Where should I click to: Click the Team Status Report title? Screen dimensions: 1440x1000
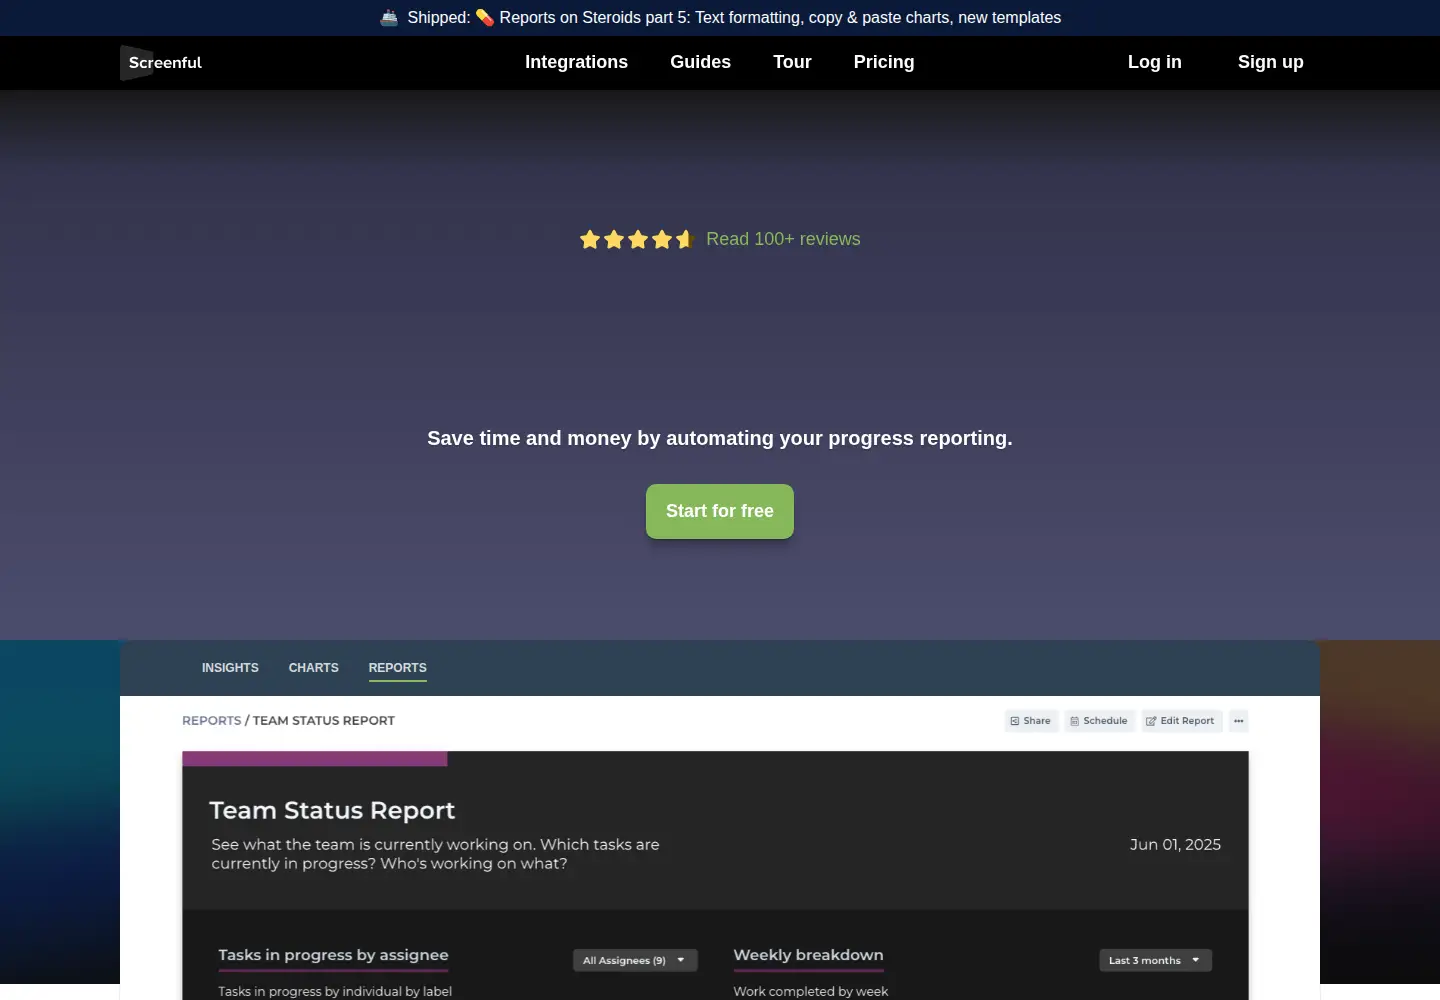332,811
